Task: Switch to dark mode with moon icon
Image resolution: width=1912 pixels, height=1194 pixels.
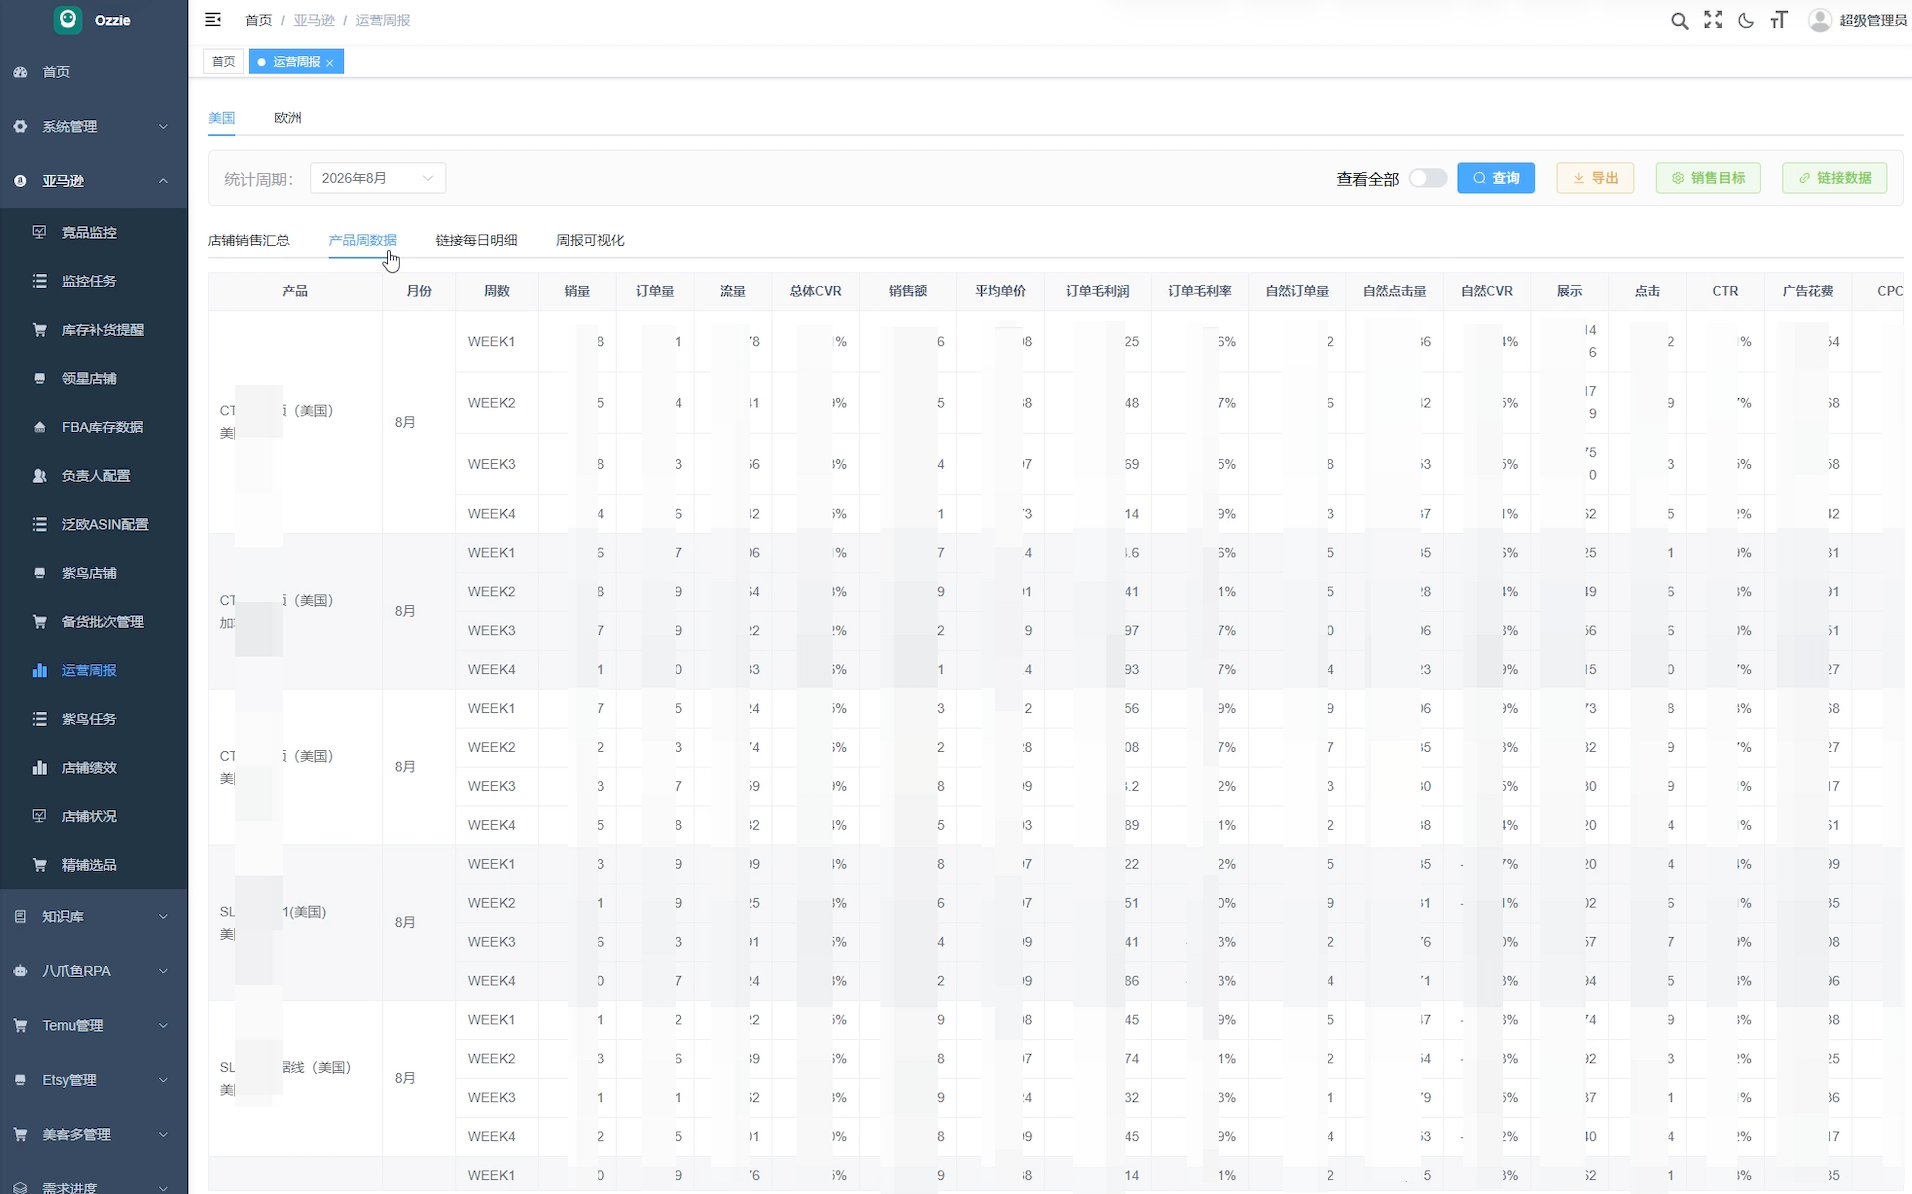Action: click(x=1746, y=20)
